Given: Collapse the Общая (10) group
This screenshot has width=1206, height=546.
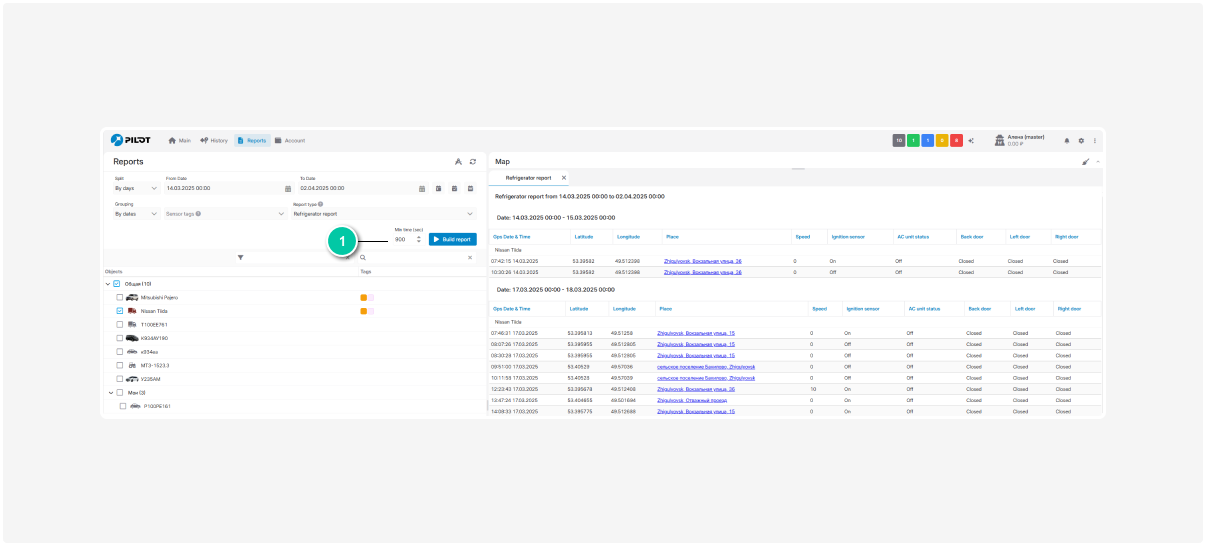Looking at the screenshot, I should tap(108, 284).
